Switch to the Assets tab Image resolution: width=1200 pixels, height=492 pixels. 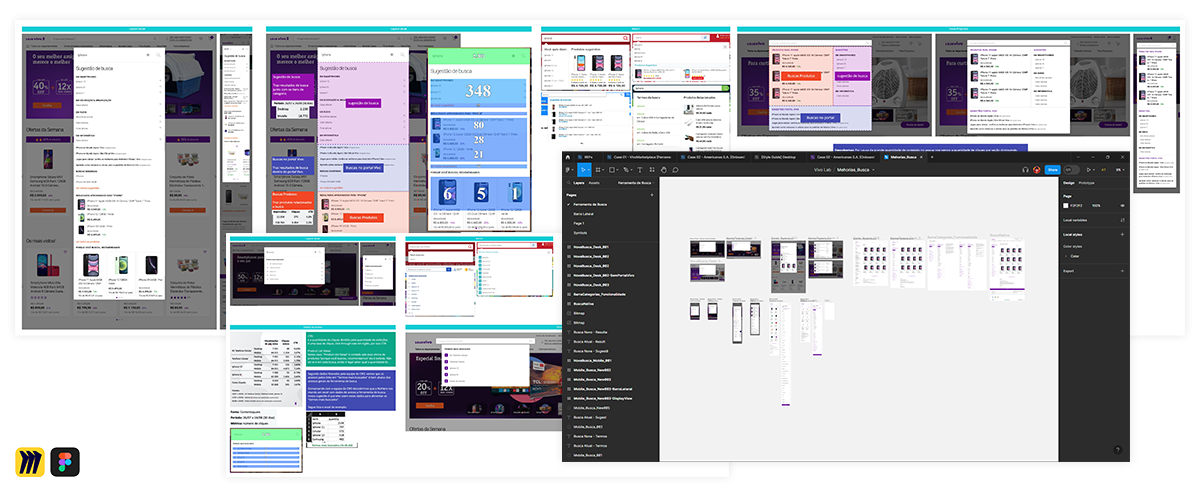pos(594,183)
